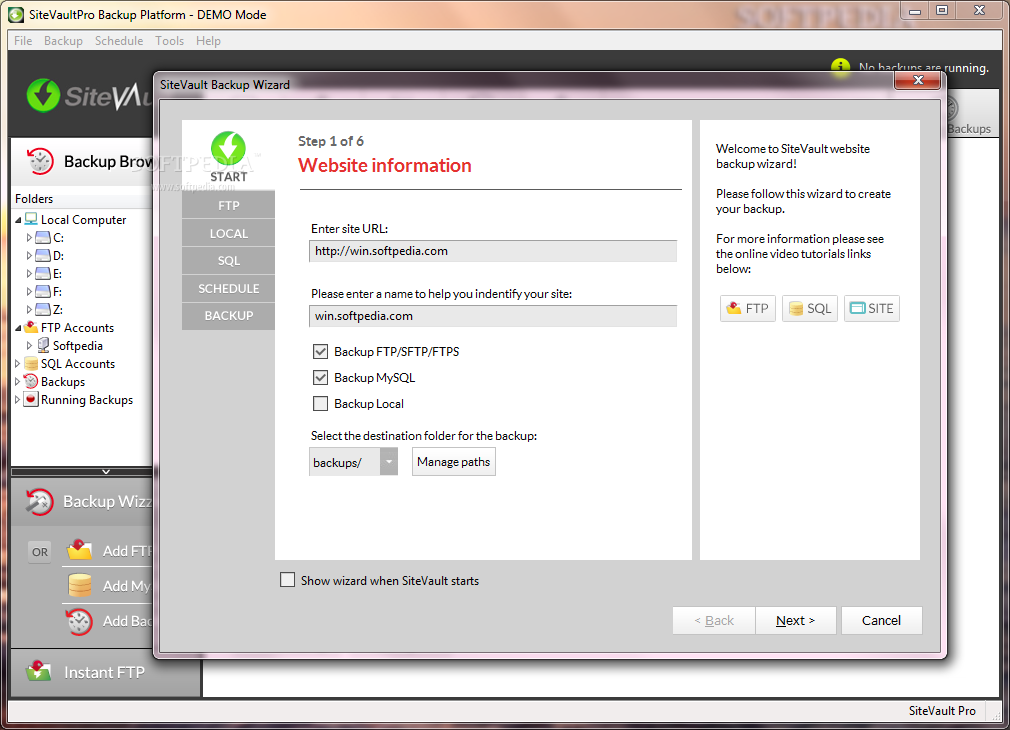
Task: Check the Backup Local checkbox
Action: click(x=320, y=404)
